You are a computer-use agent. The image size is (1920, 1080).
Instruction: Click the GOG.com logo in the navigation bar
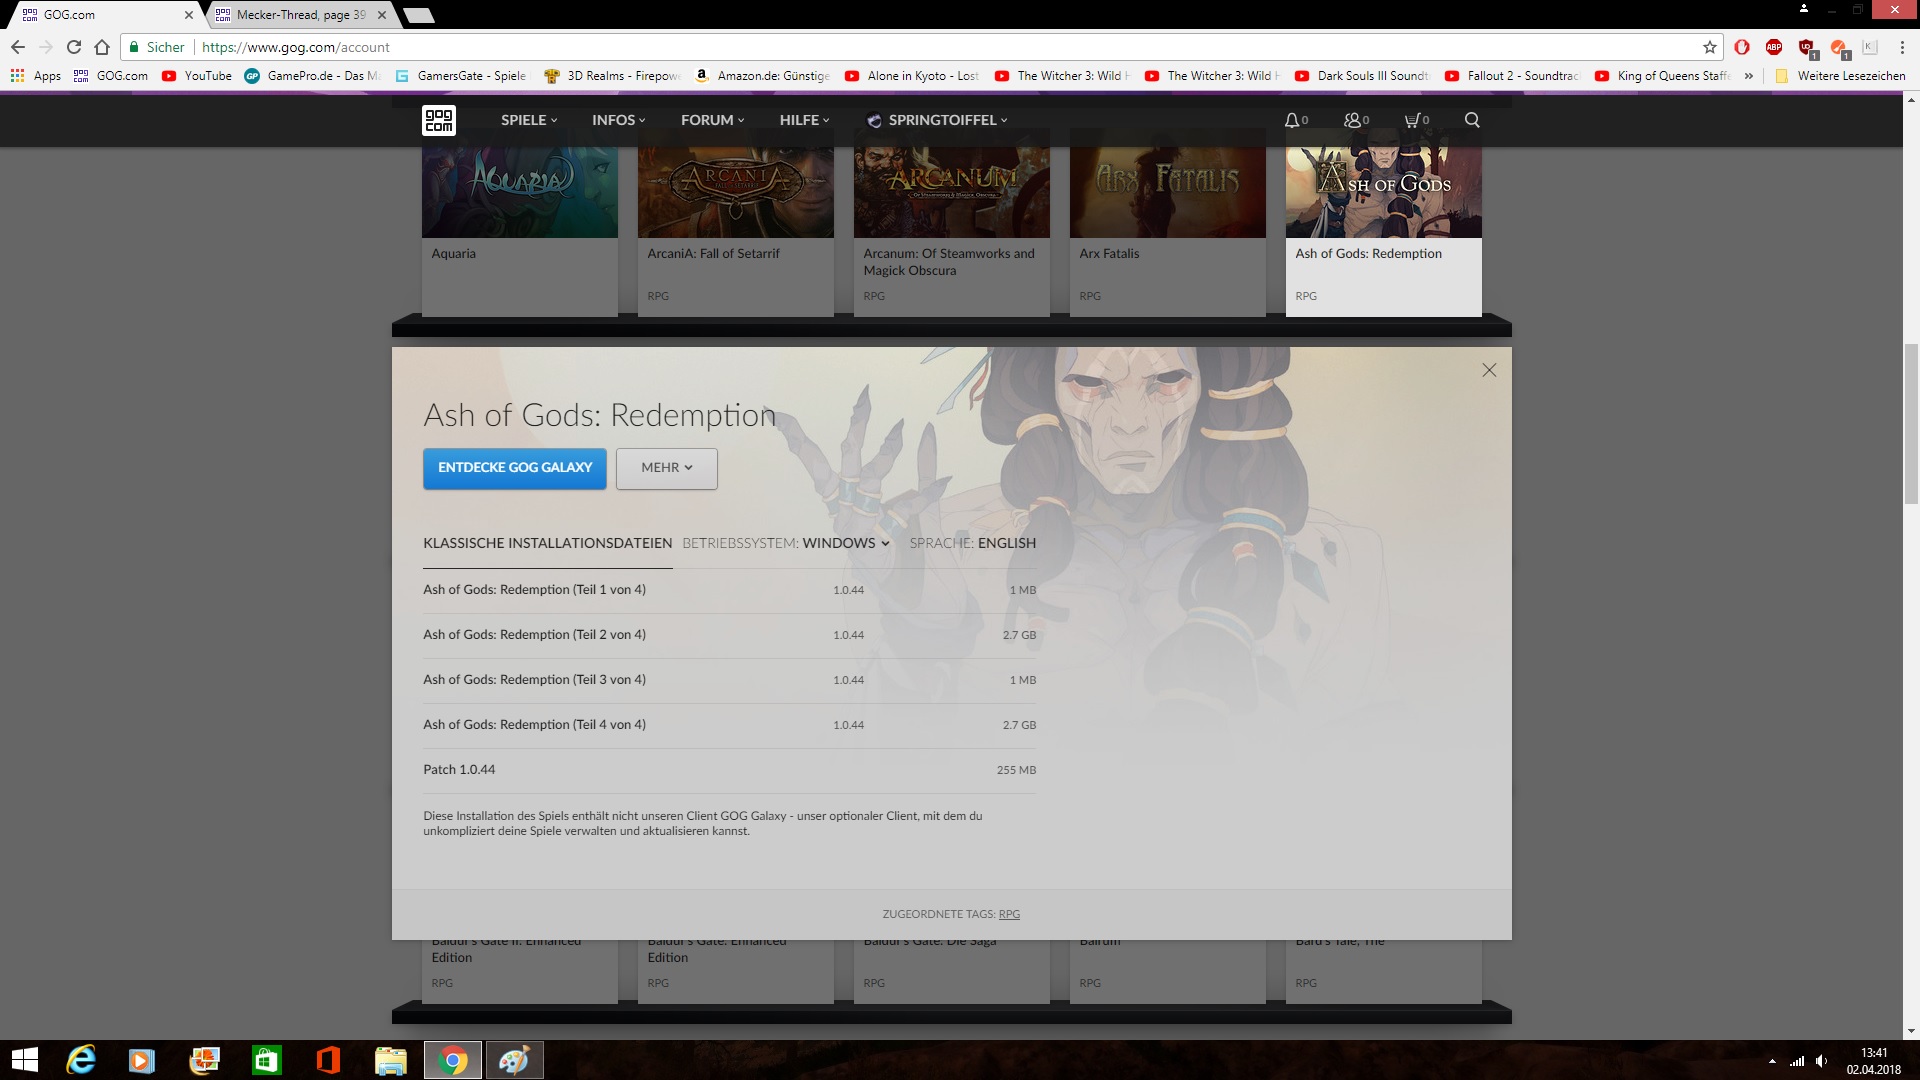(439, 120)
